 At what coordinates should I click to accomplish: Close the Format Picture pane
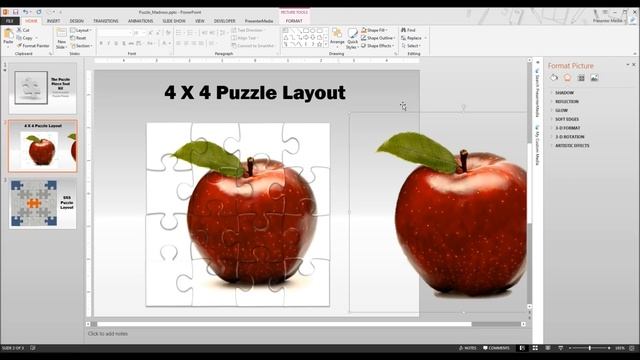(x=633, y=65)
